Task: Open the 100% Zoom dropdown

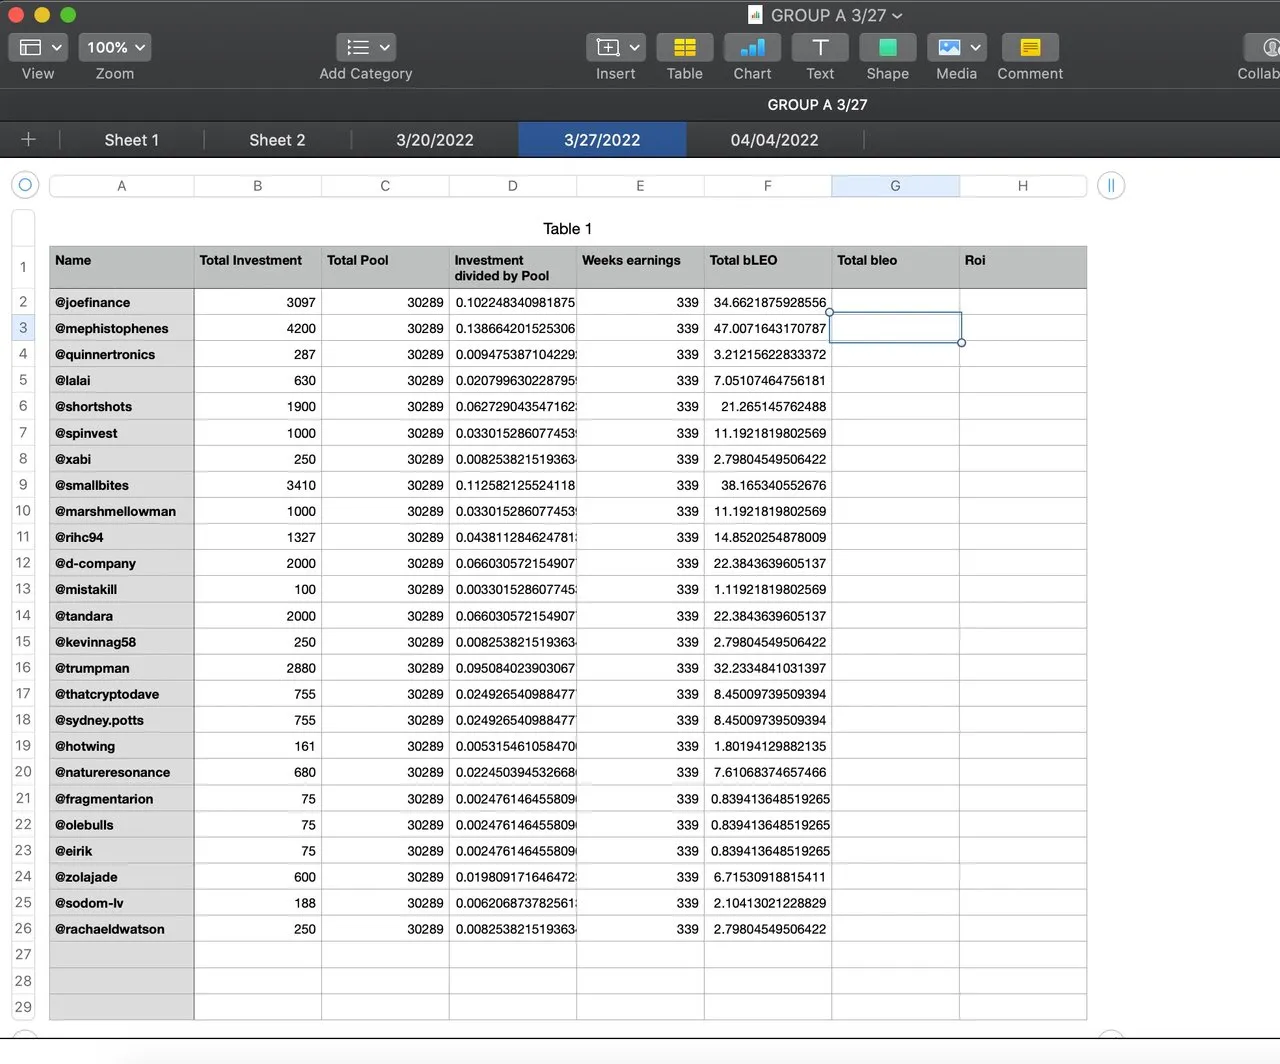Action: coord(116,47)
